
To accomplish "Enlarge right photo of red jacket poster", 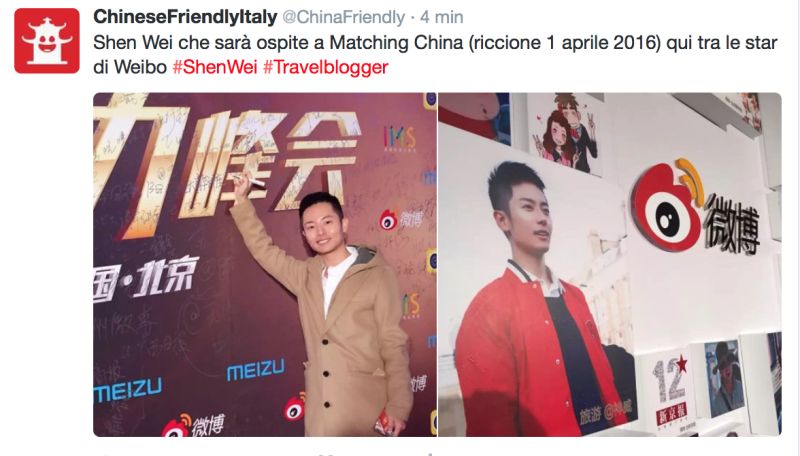I will click(610, 264).
